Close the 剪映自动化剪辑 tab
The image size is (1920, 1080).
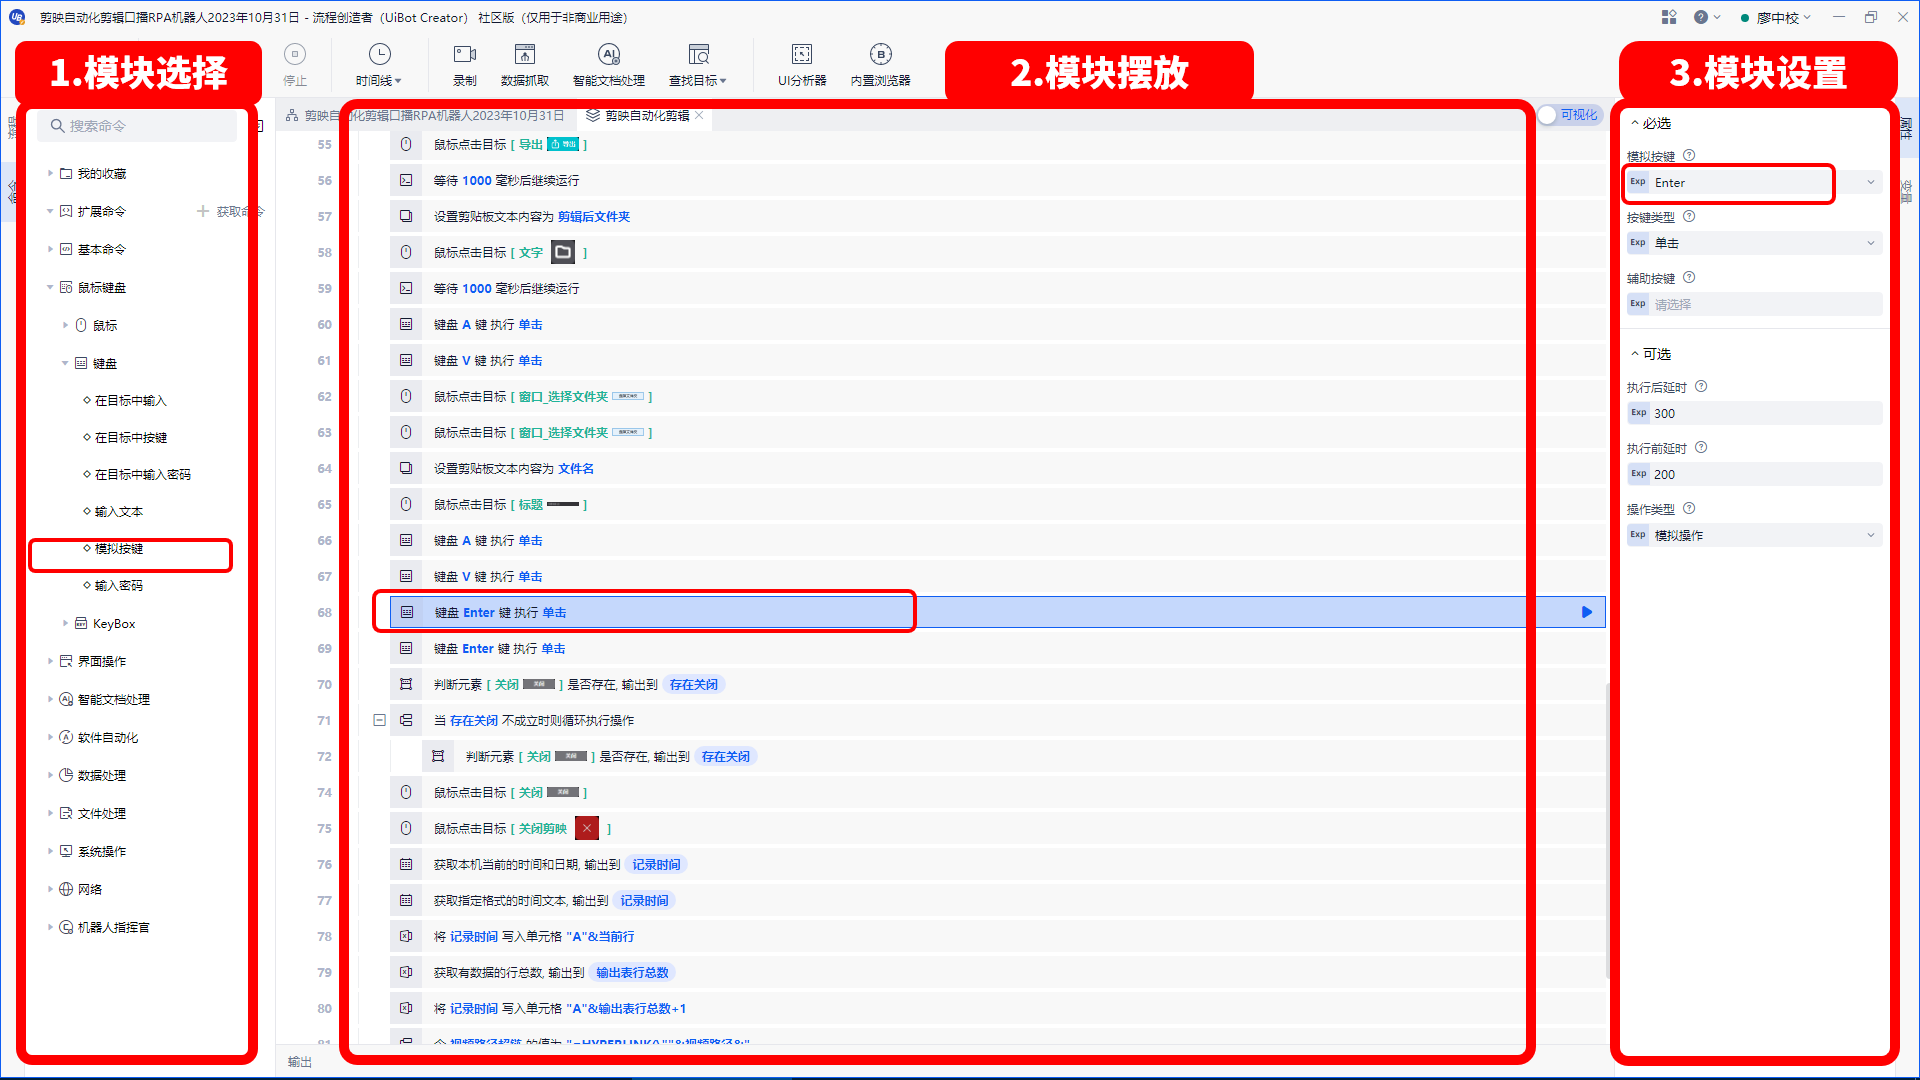click(700, 115)
